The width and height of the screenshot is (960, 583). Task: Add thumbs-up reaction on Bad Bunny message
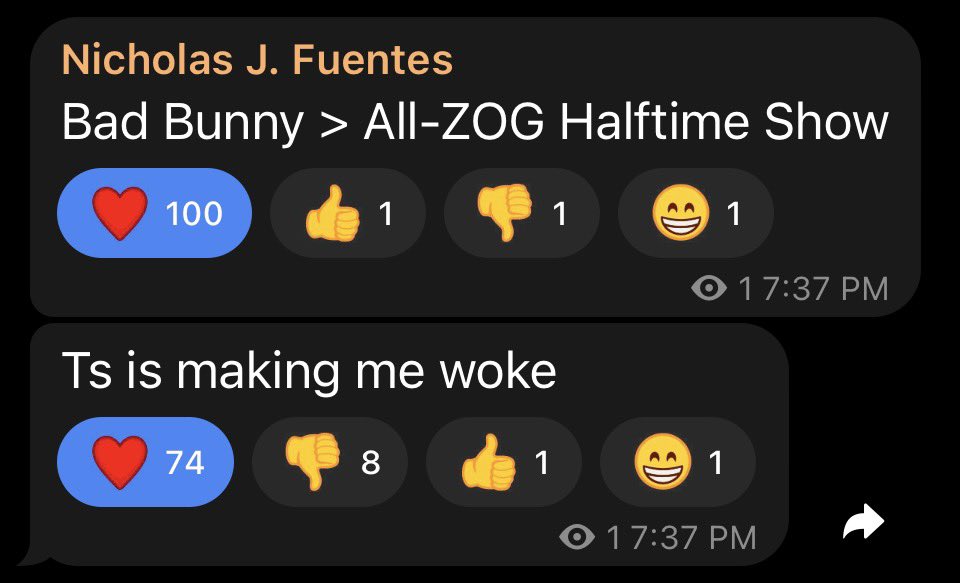click(x=348, y=213)
